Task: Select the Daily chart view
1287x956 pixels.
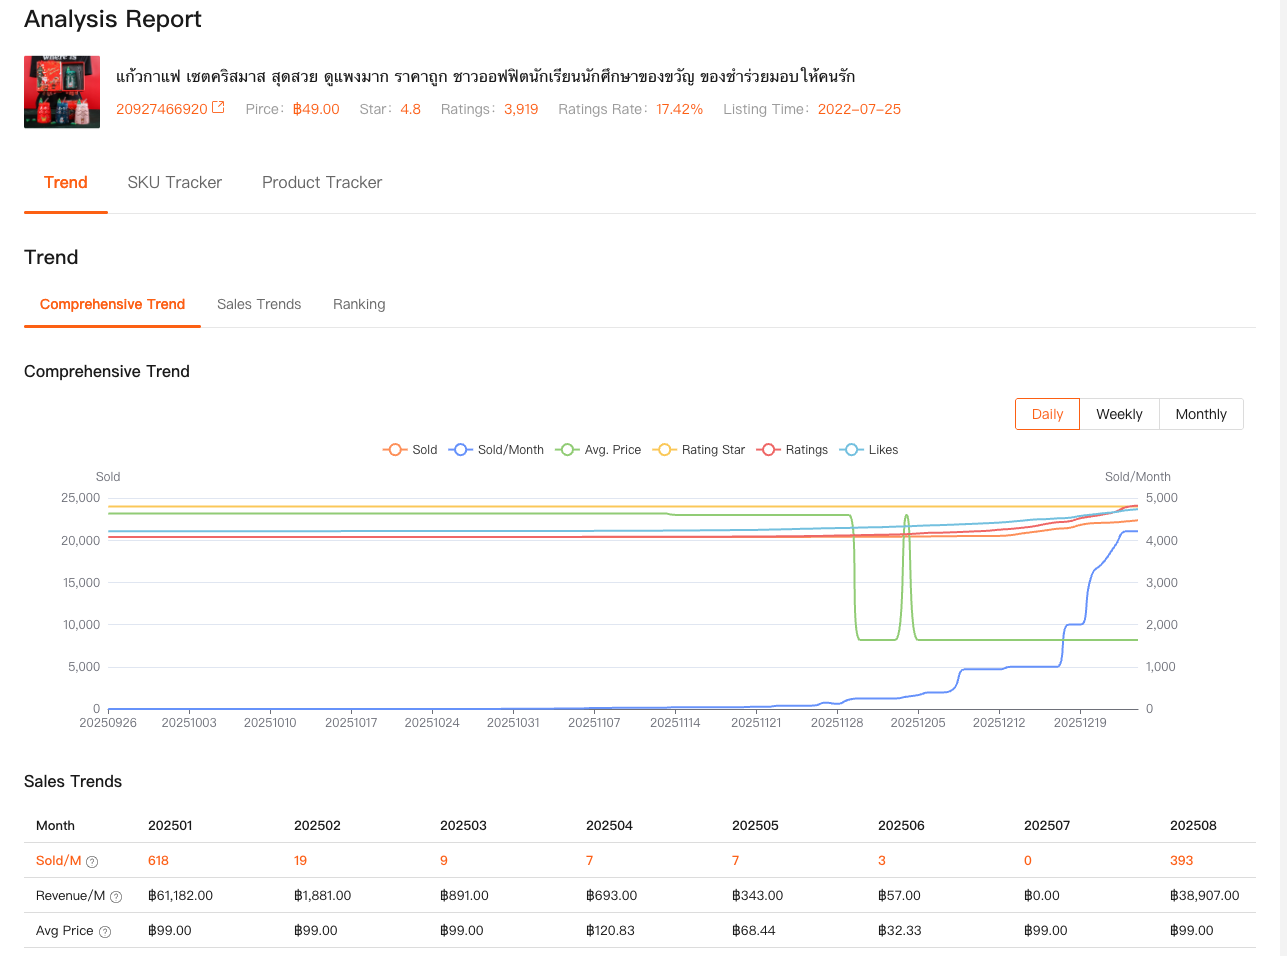Action: point(1047,414)
